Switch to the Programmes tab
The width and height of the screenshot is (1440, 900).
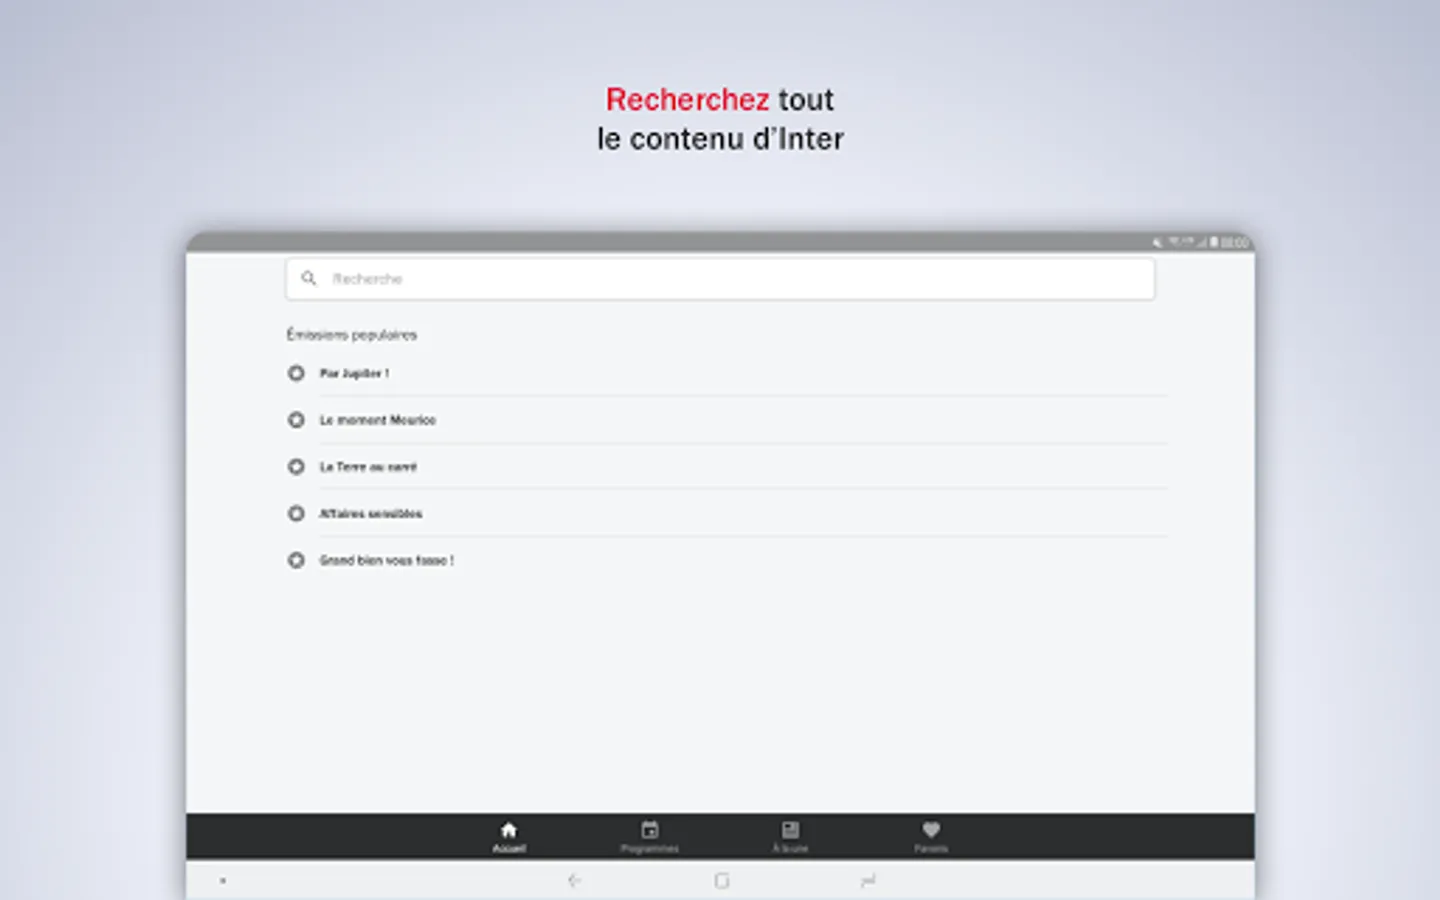click(650, 837)
